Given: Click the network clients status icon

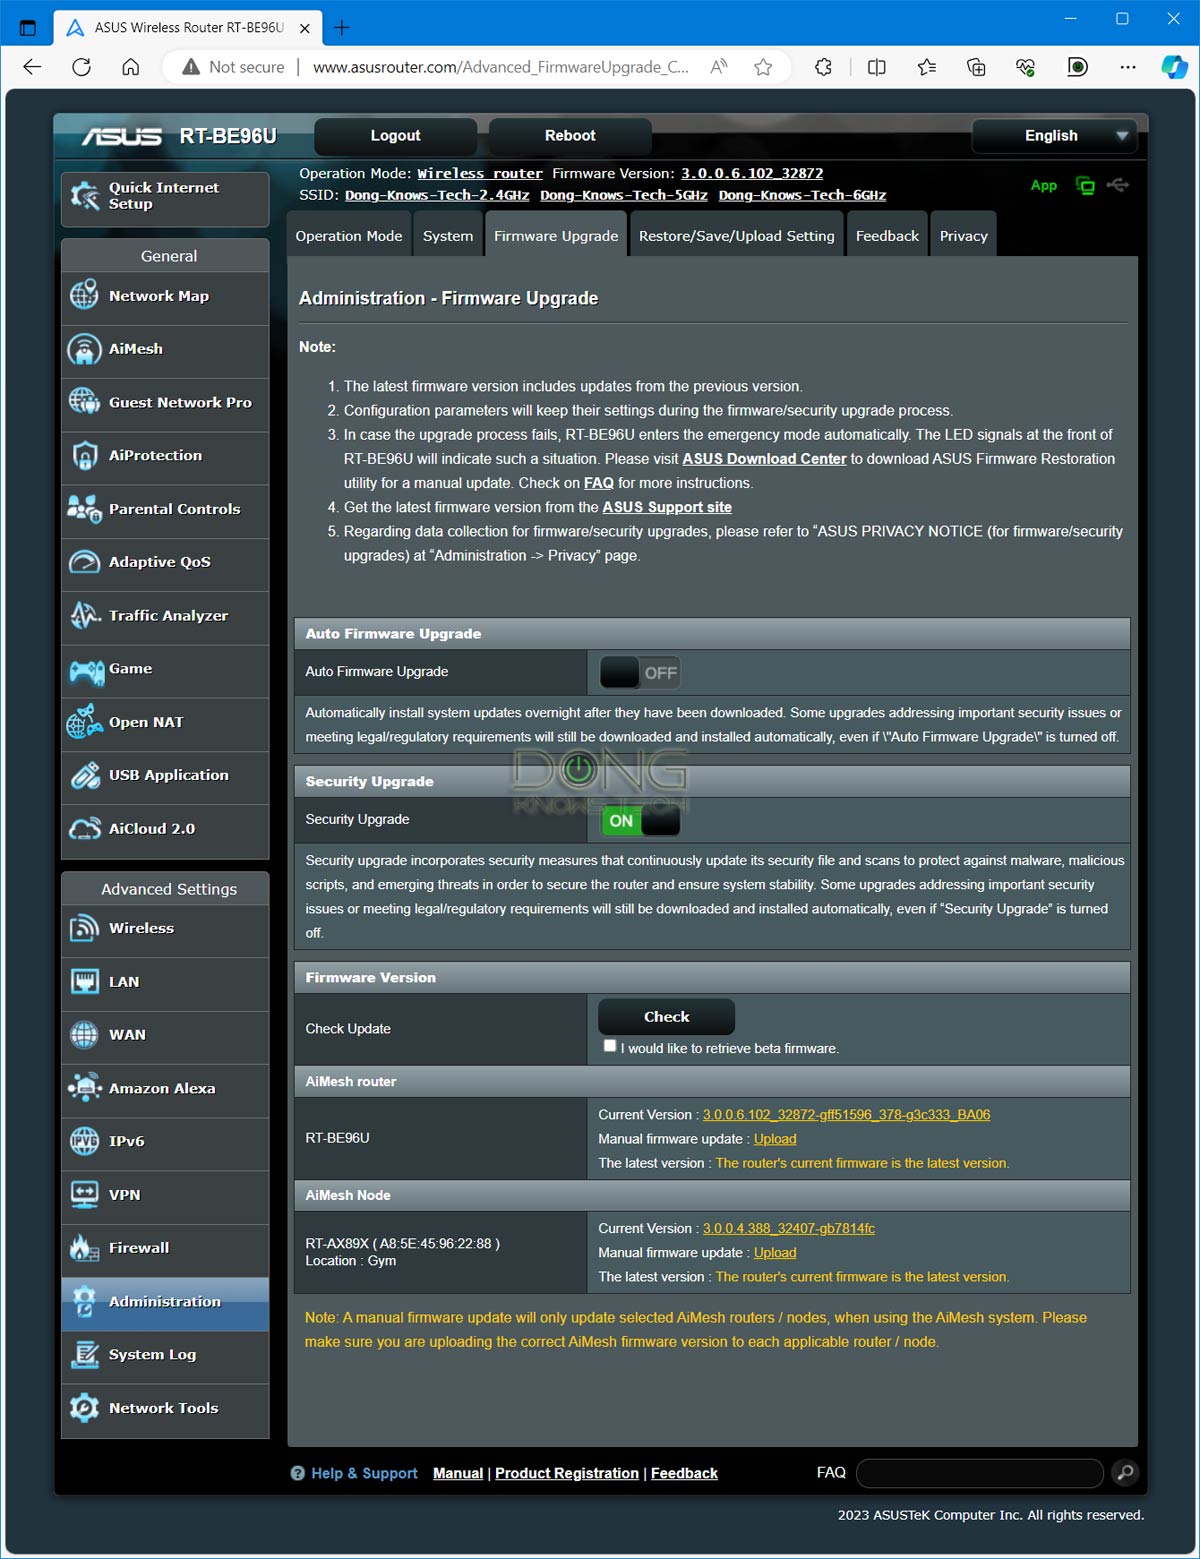Looking at the screenshot, I should pos(1085,185).
